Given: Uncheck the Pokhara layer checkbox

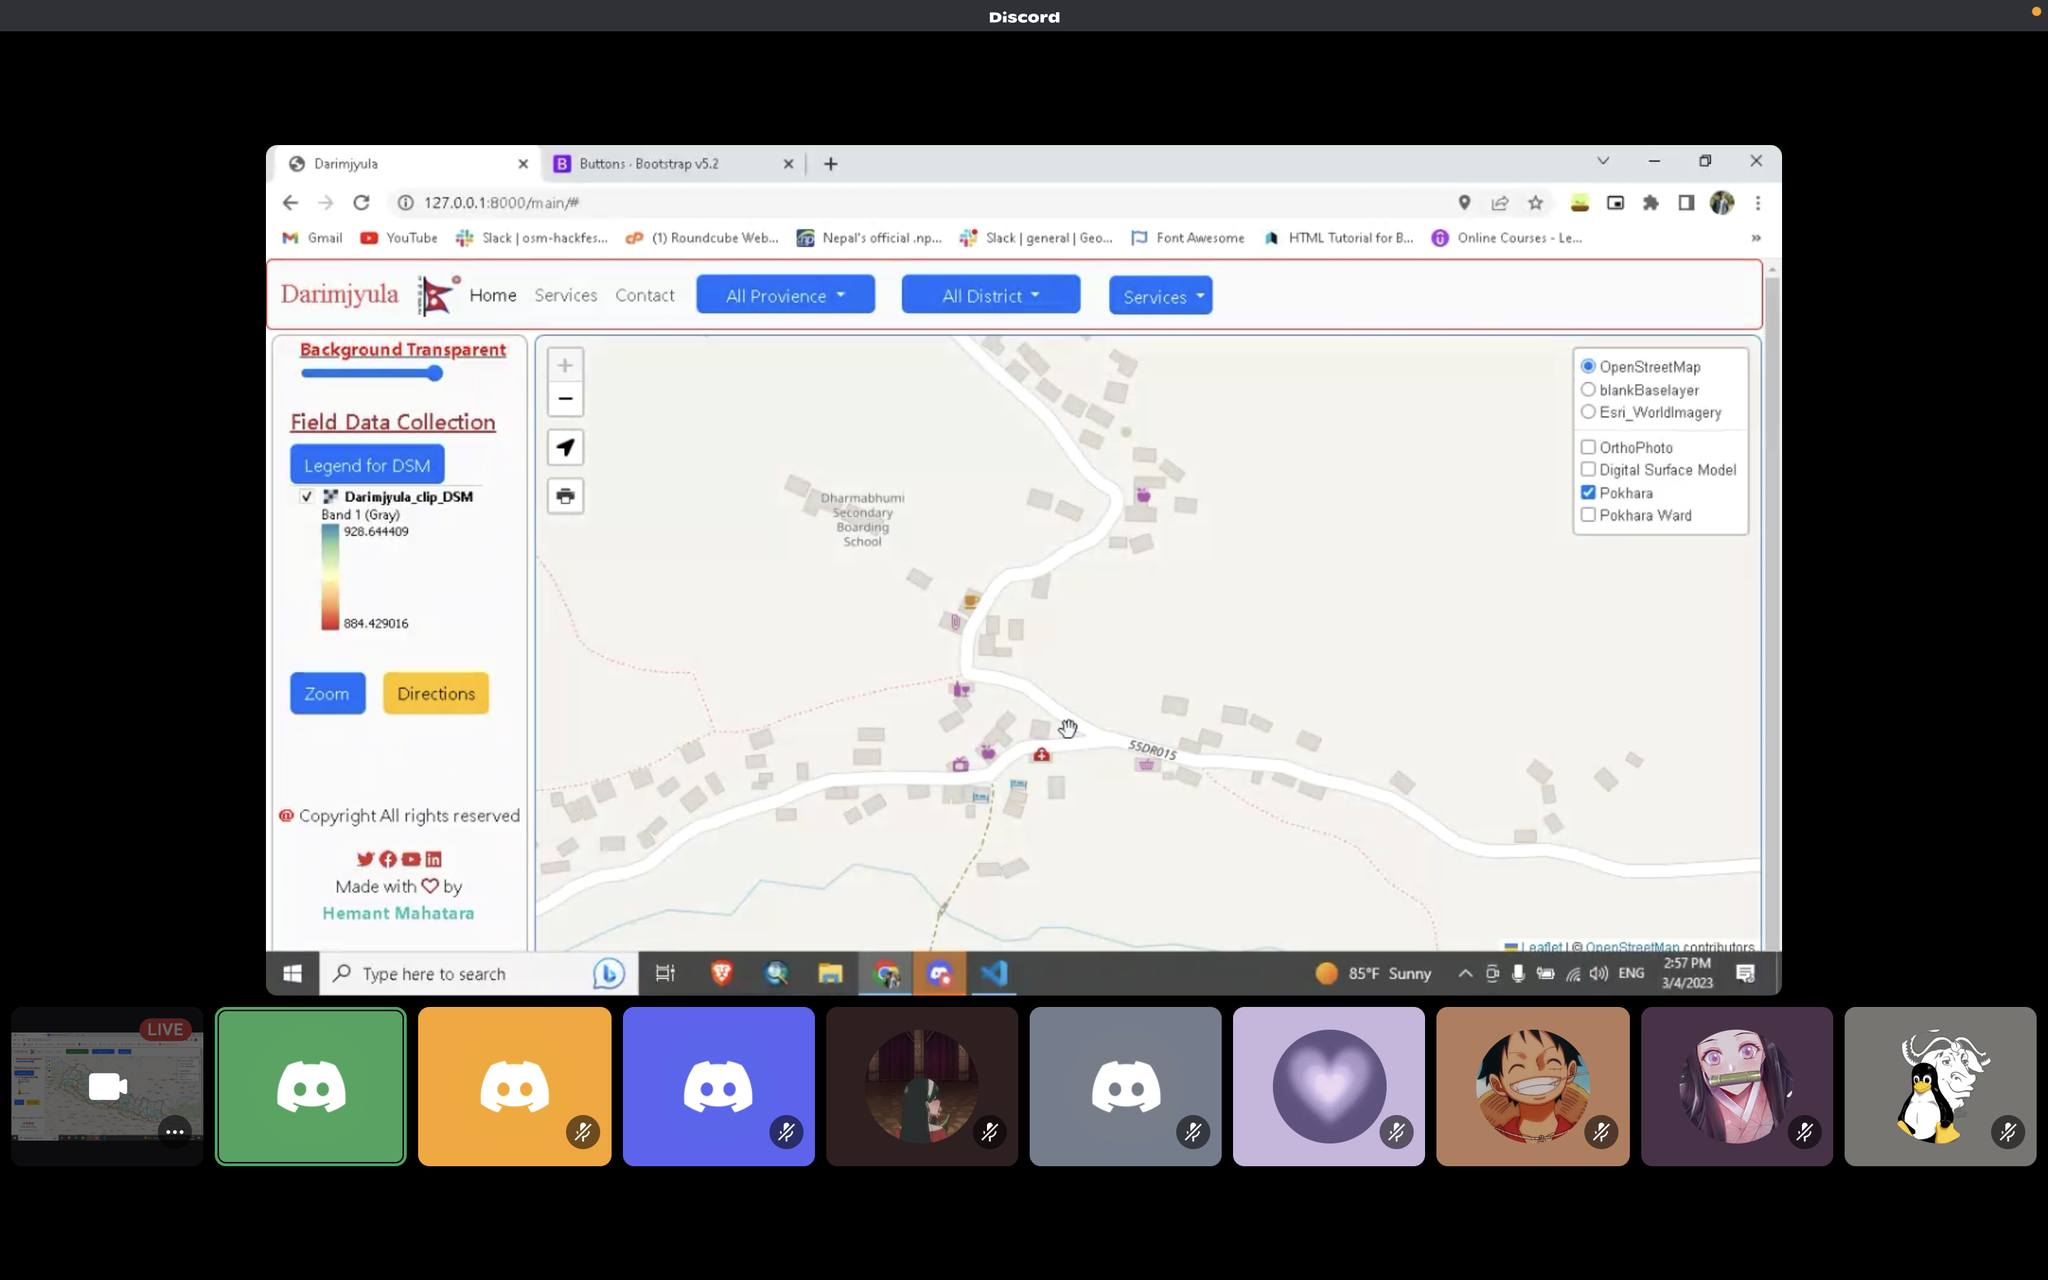Looking at the screenshot, I should (x=1588, y=492).
